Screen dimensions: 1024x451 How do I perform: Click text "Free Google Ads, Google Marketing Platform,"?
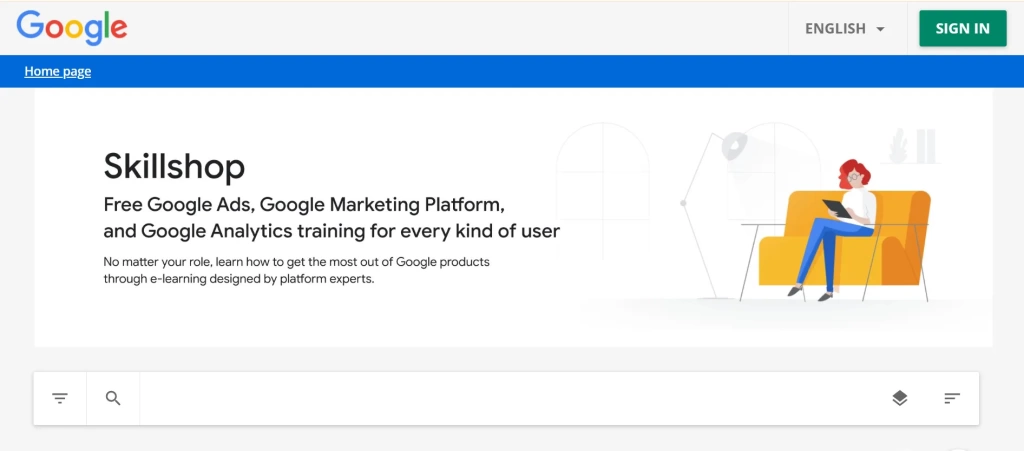point(304,205)
